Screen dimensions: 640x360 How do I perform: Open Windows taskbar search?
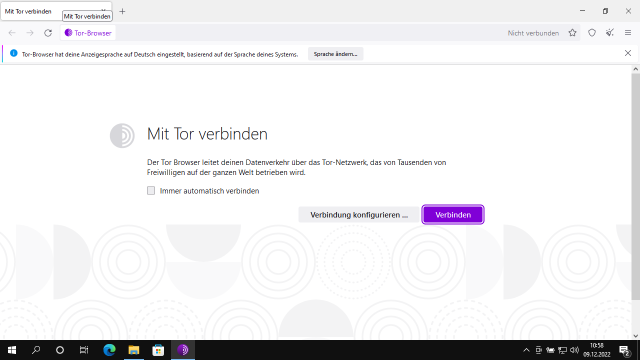pos(36,350)
